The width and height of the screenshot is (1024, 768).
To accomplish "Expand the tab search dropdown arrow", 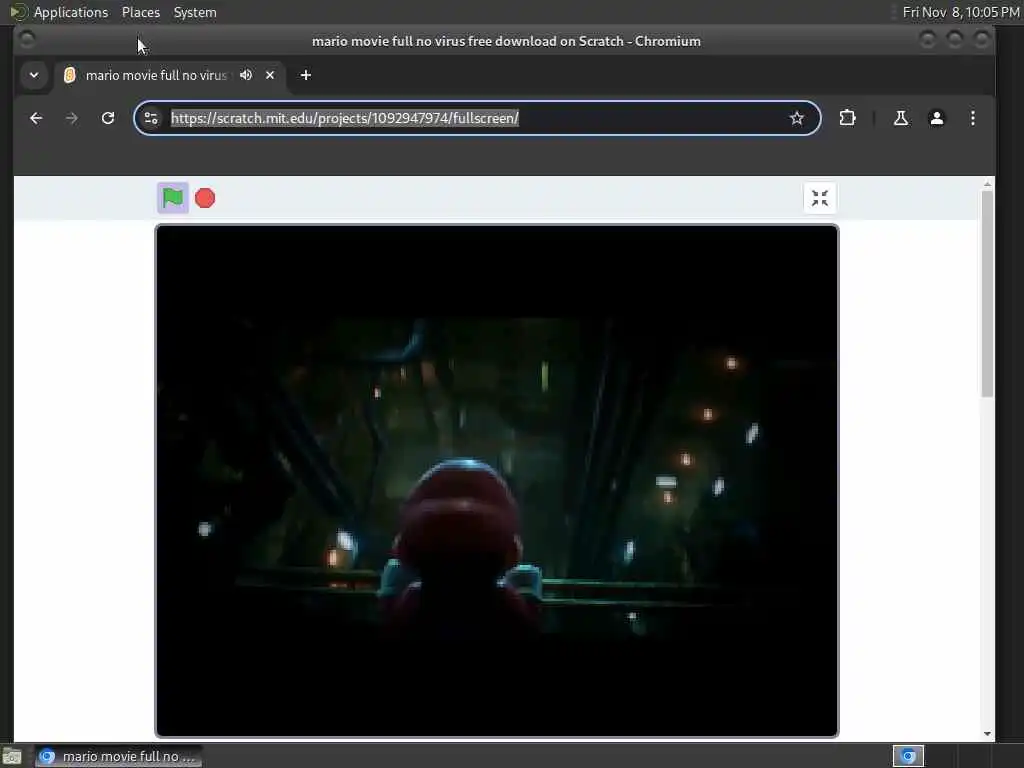I will click(34, 75).
